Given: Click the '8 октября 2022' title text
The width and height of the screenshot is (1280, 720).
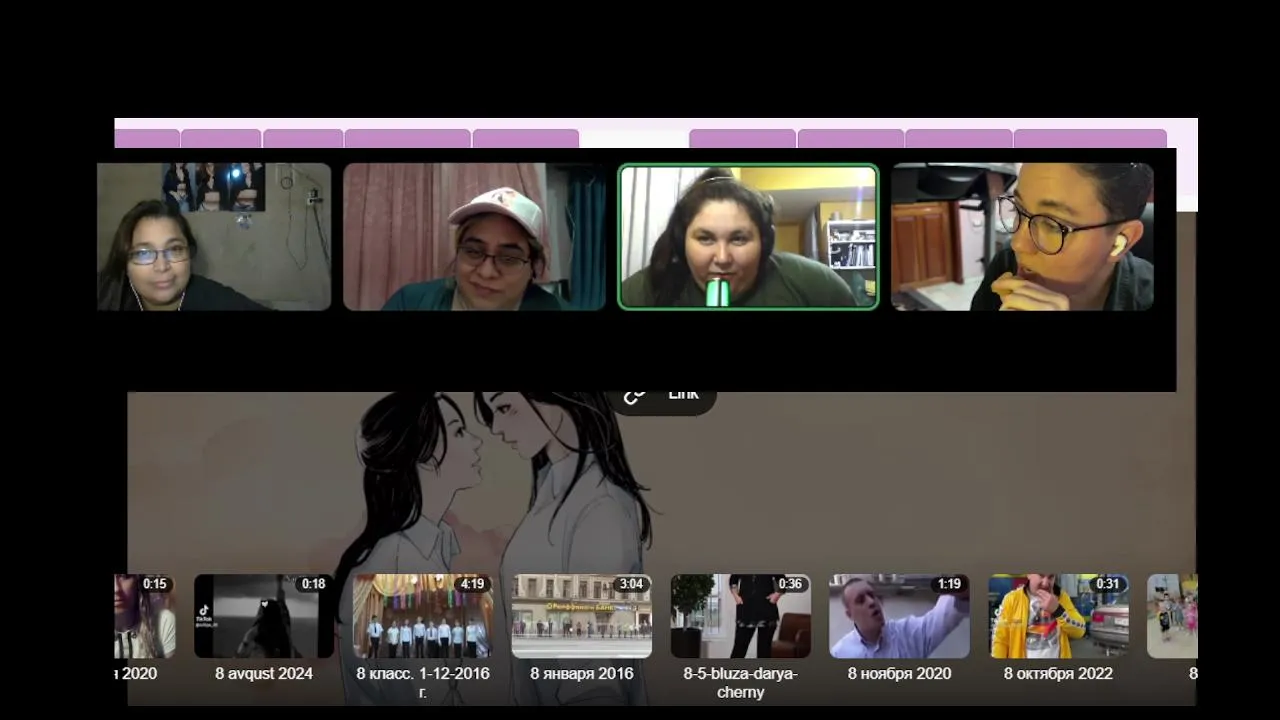Looking at the screenshot, I should tap(1059, 674).
